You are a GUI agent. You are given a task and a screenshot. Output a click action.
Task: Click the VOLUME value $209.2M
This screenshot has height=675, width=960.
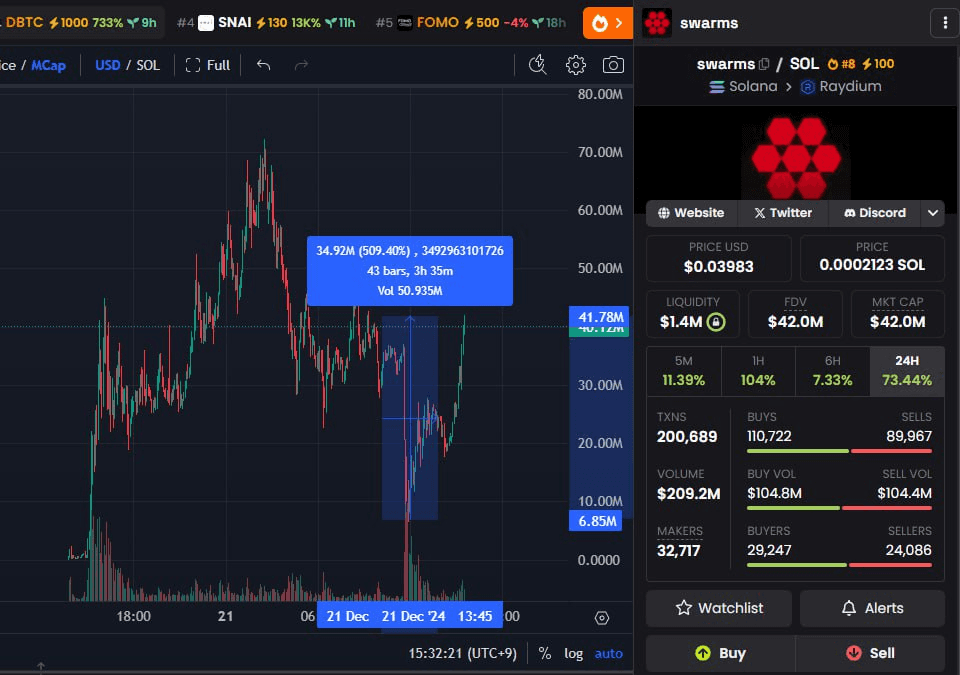pyautogui.click(x=689, y=494)
